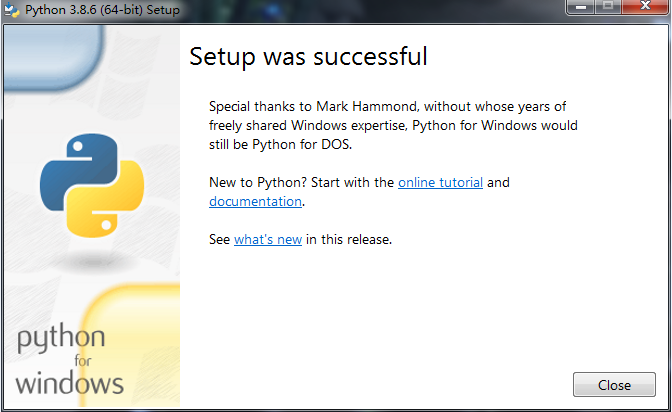The width and height of the screenshot is (672, 412).
Task: Click the word "windows" in the left panel
Action: [x=70, y=382]
